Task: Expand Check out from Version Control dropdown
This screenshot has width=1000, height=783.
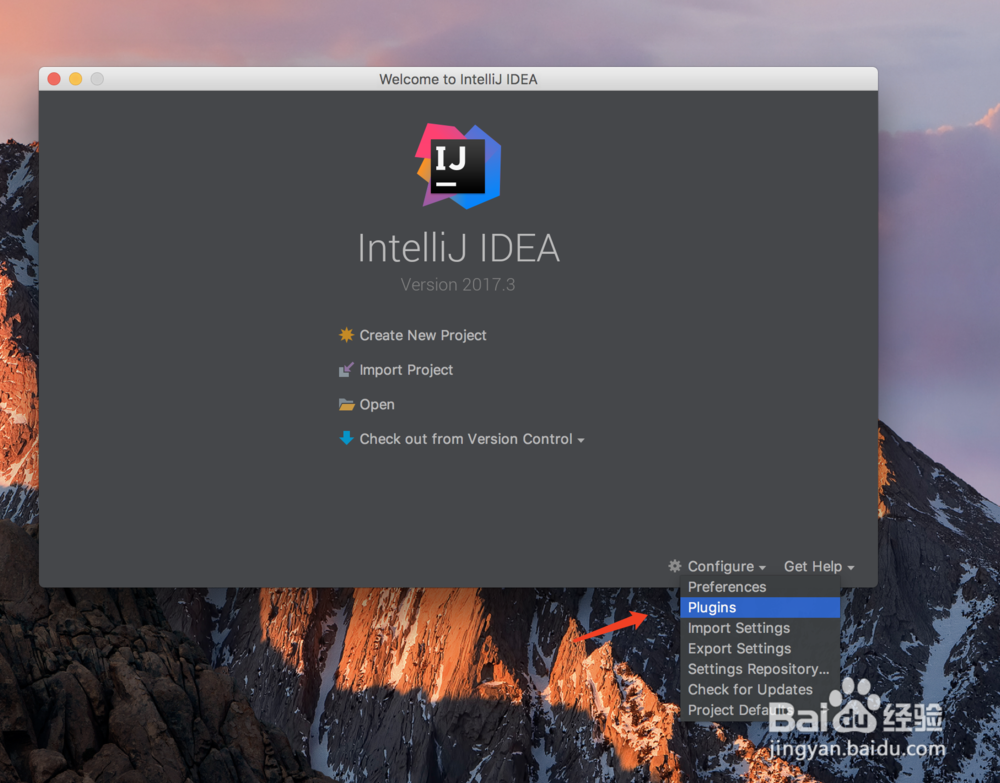Action: point(472,439)
